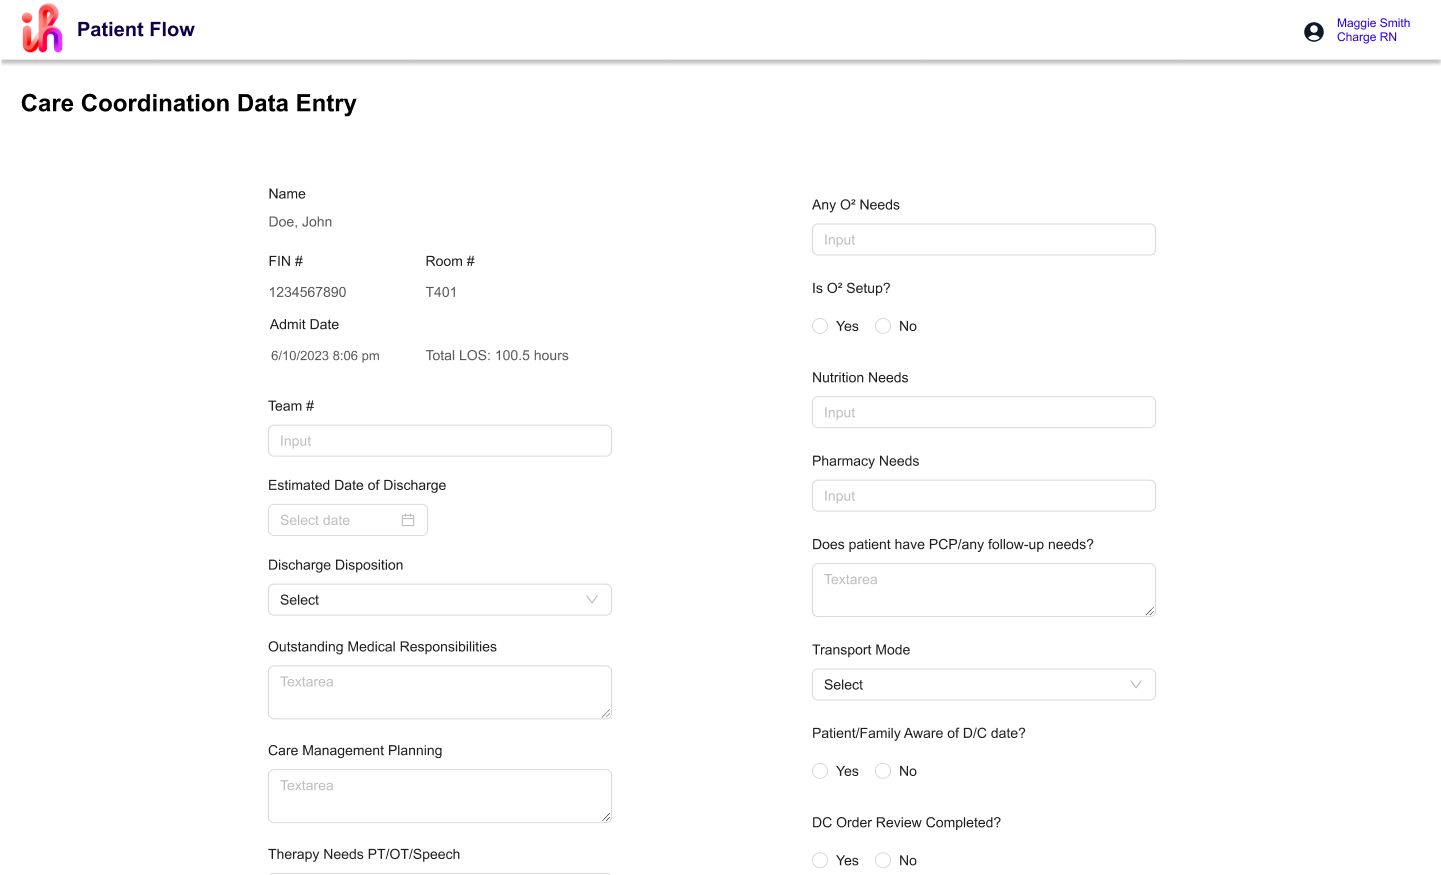
Task: Click the user account icon in the header
Action: click(1313, 31)
